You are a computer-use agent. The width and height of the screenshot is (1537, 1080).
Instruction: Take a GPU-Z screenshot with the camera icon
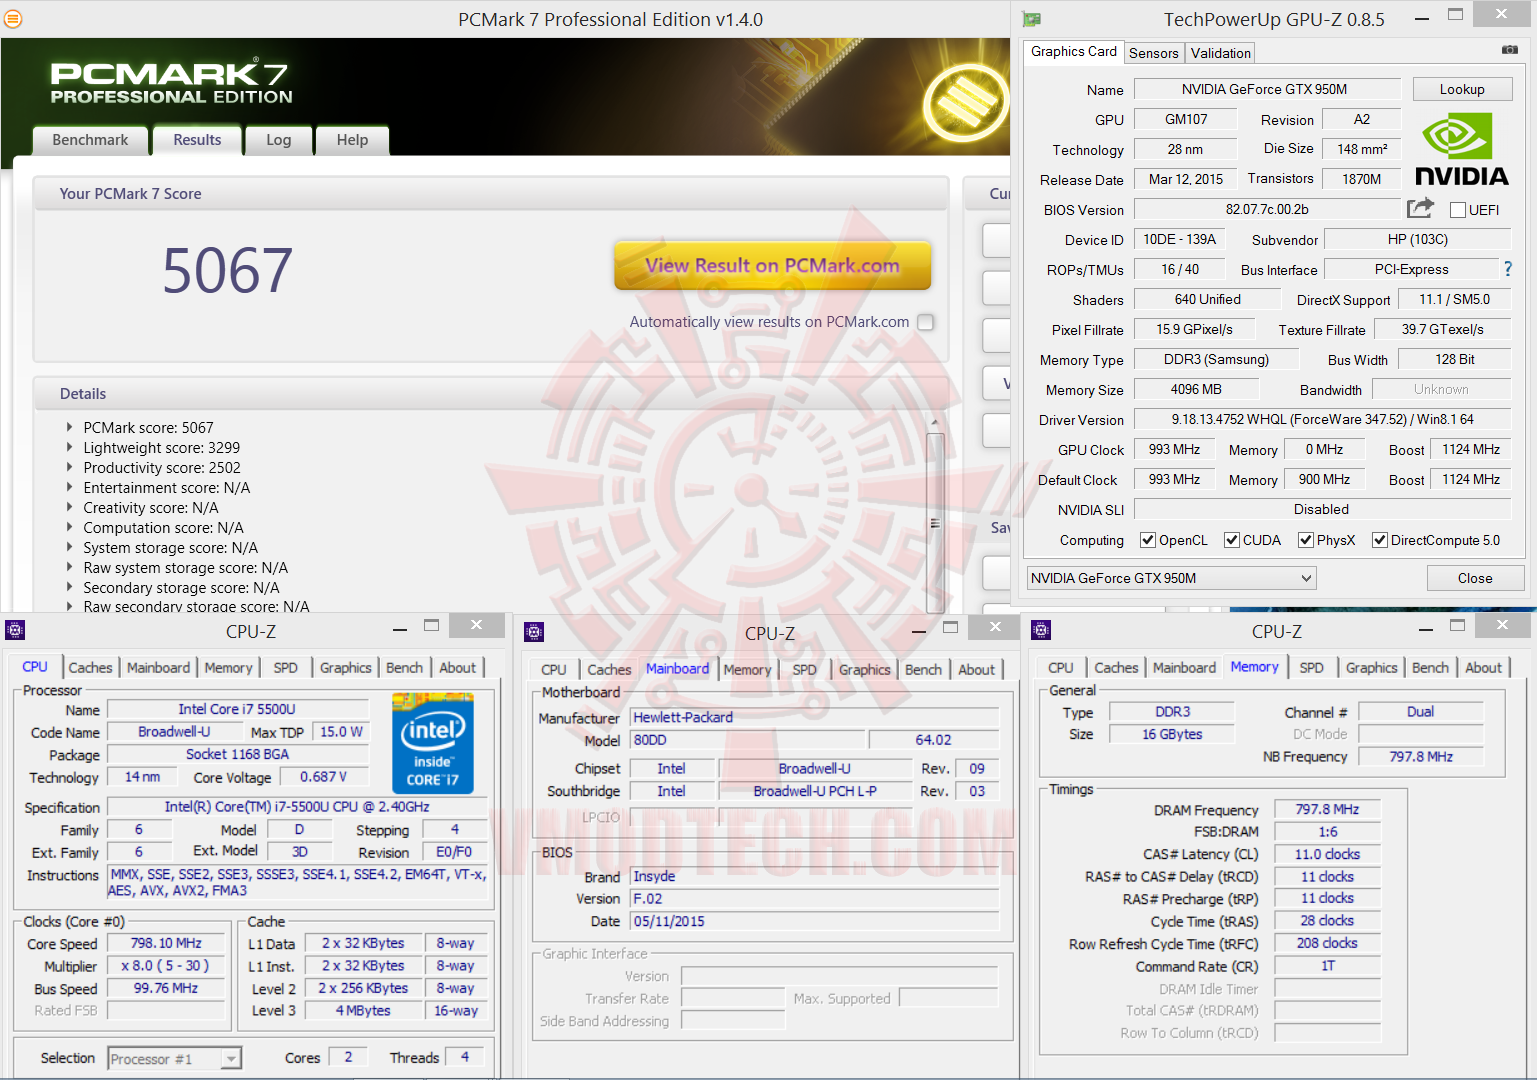coord(1509,50)
